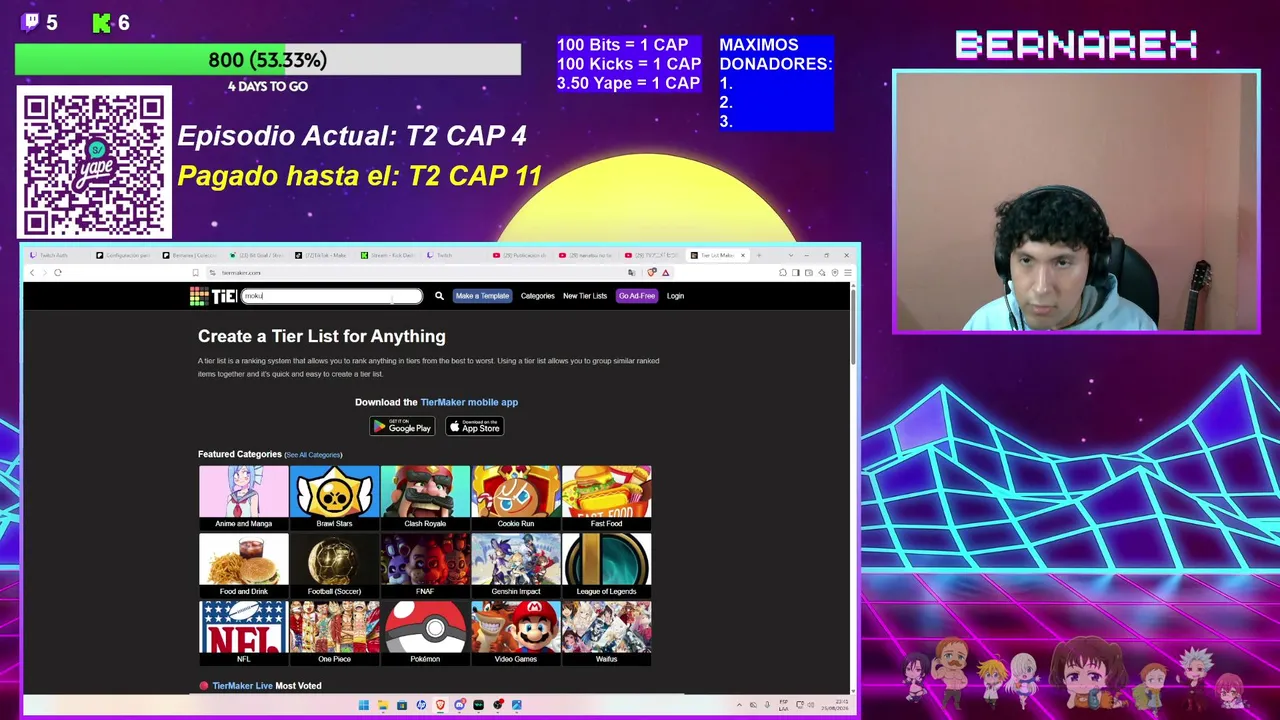Click the Brave browser taskbar icon
The width and height of the screenshot is (1280, 720).
tap(440, 705)
